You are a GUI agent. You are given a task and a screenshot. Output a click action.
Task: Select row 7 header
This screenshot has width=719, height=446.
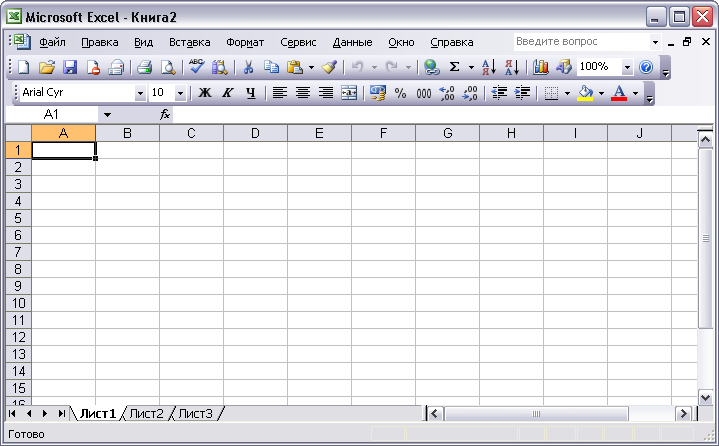(x=18, y=252)
